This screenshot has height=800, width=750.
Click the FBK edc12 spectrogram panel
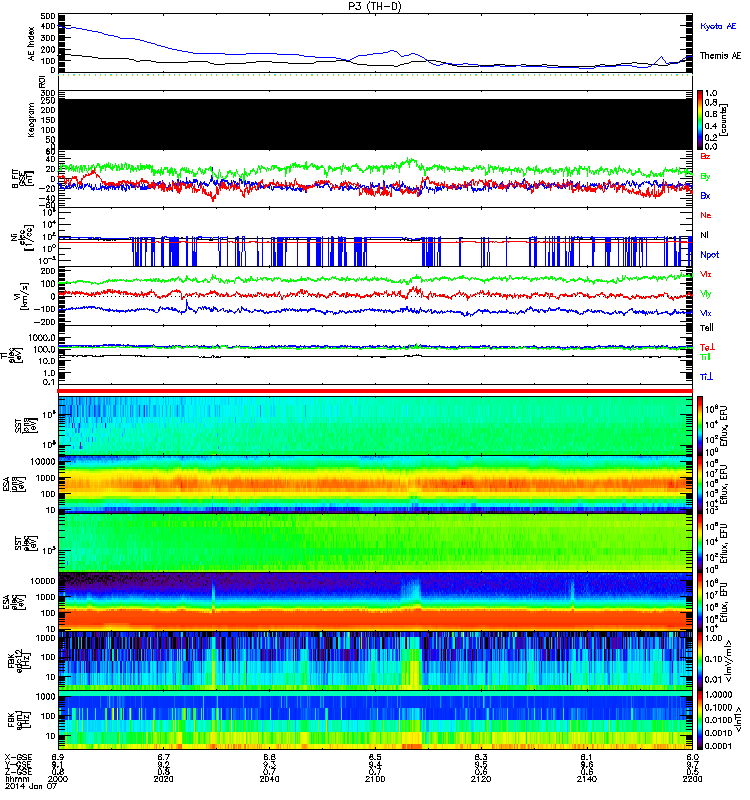pyautogui.click(x=375, y=661)
